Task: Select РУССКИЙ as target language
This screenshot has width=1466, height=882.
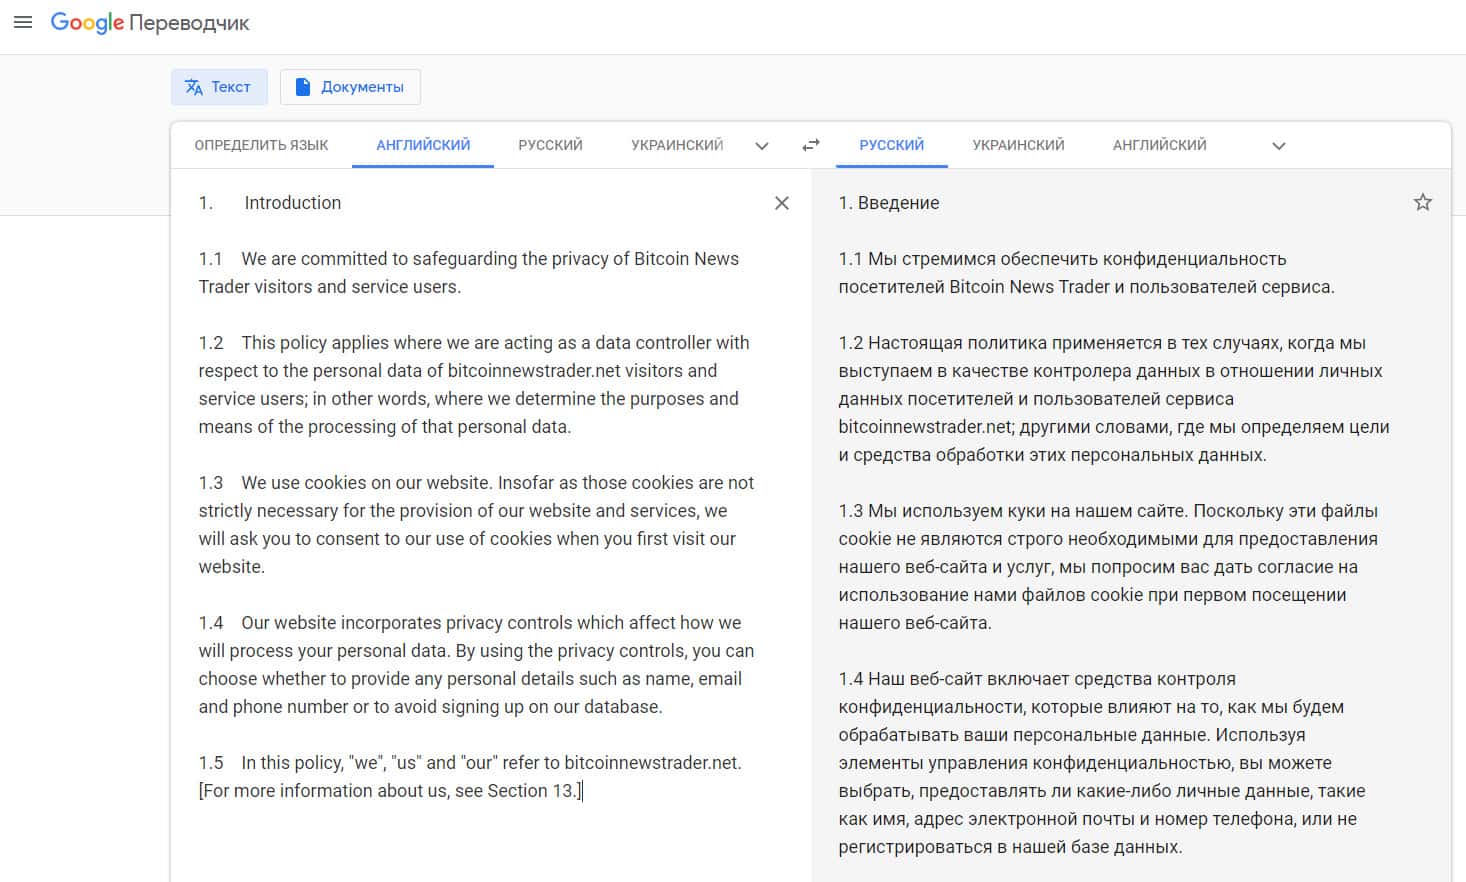Action: [892, 145]
